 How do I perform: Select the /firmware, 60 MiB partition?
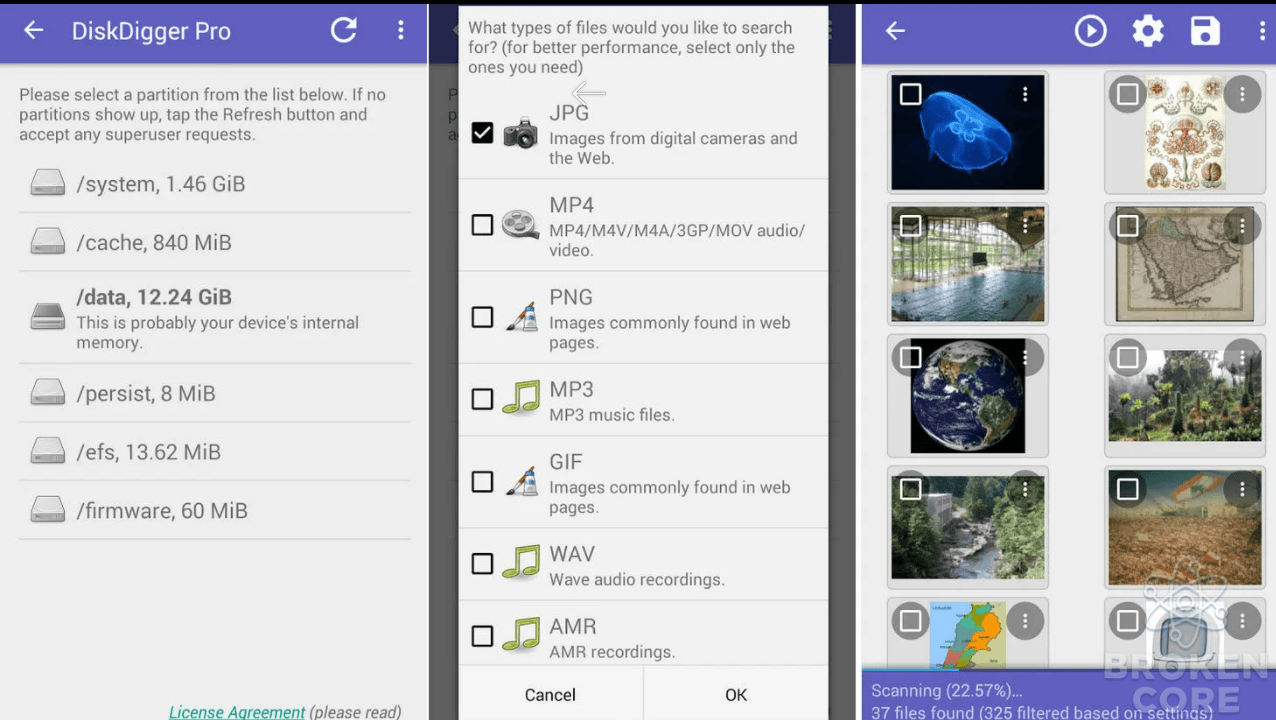(x=215, y=510)
